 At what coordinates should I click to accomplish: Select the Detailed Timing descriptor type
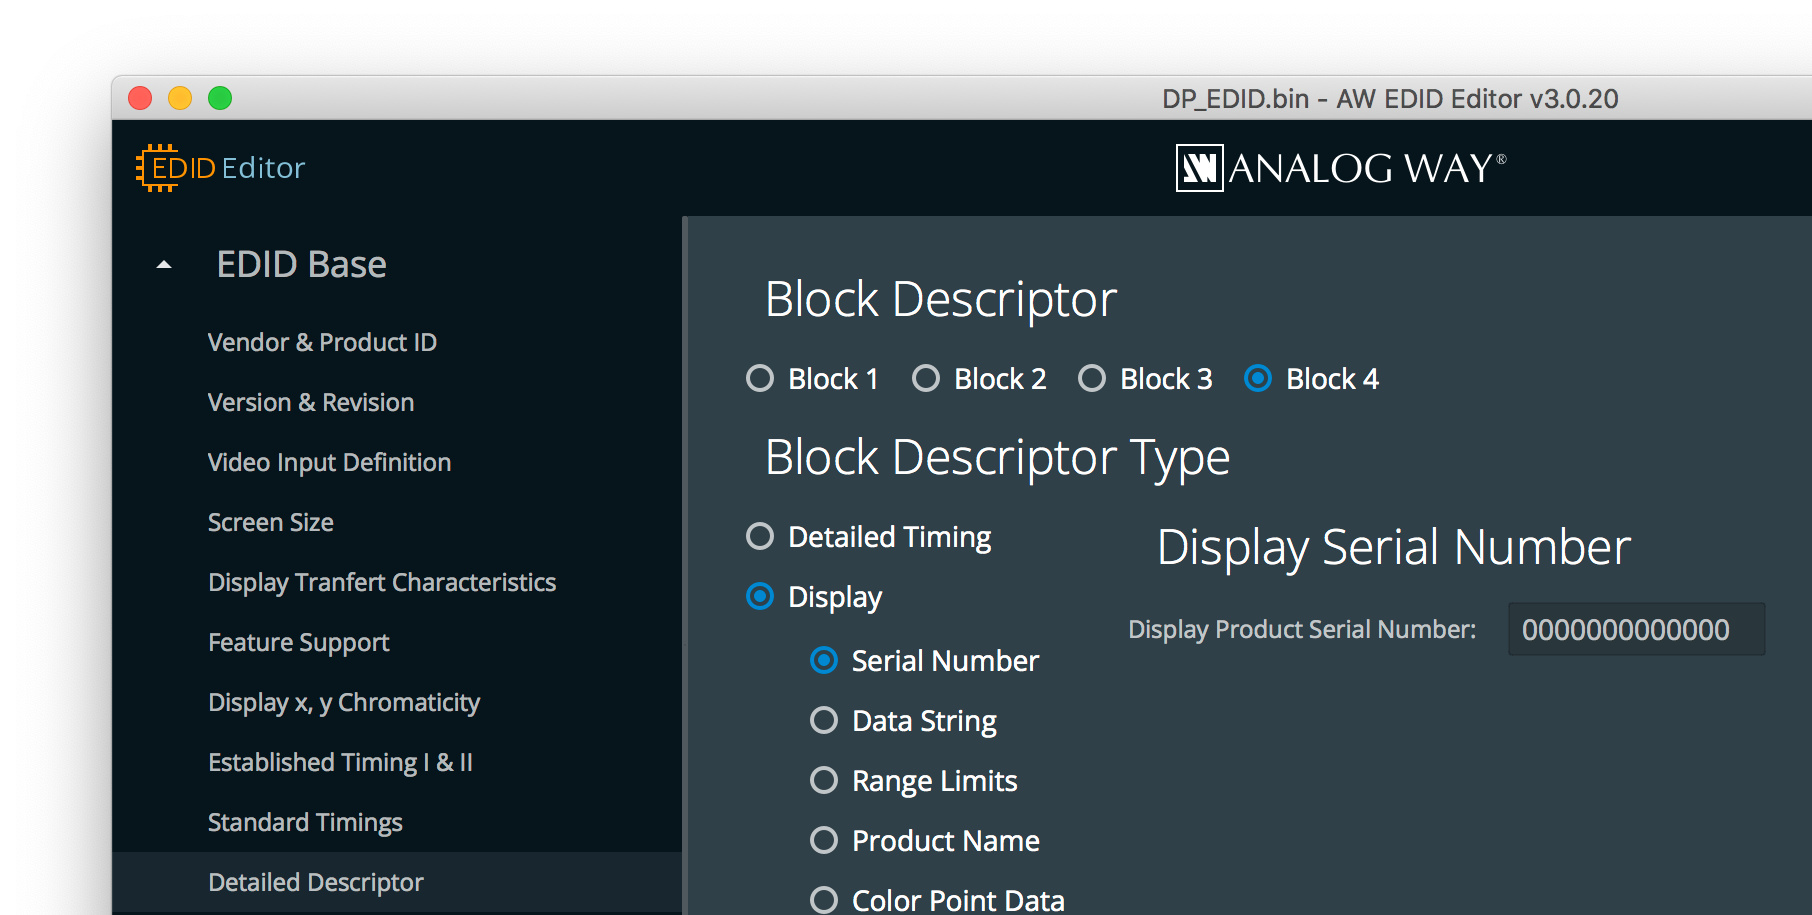(760, 537)
